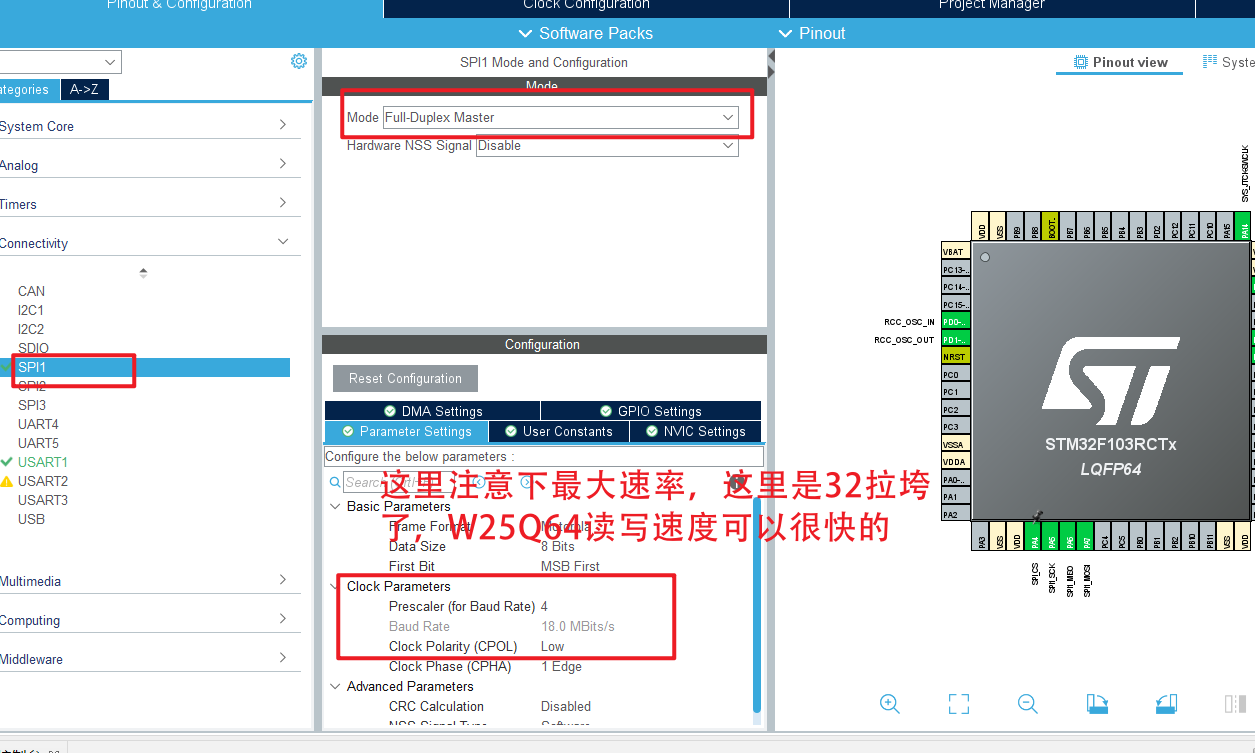Viewport: 1255px width, 753px height.
Task: Fit the chip pinout to the view
Action: coord(958,703)
